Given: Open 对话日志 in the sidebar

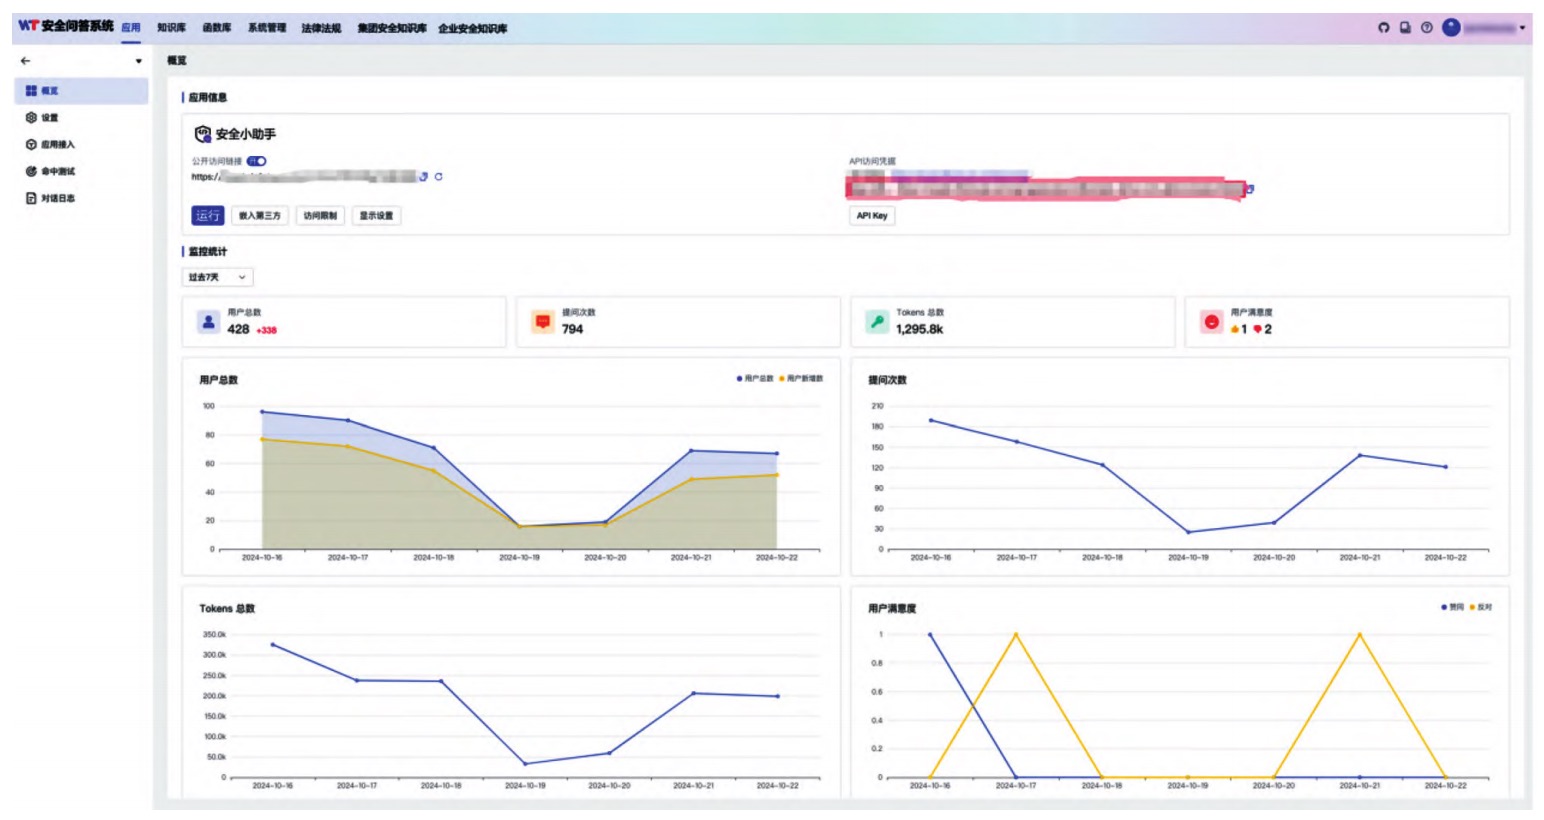Looking at the screenshot, I should [57, 198].
